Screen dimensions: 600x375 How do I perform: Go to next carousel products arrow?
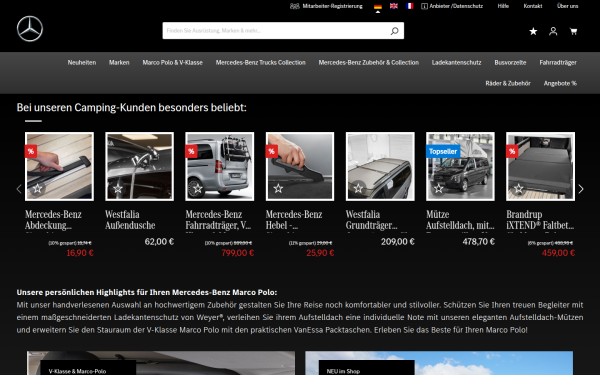(x=581, y=189)
